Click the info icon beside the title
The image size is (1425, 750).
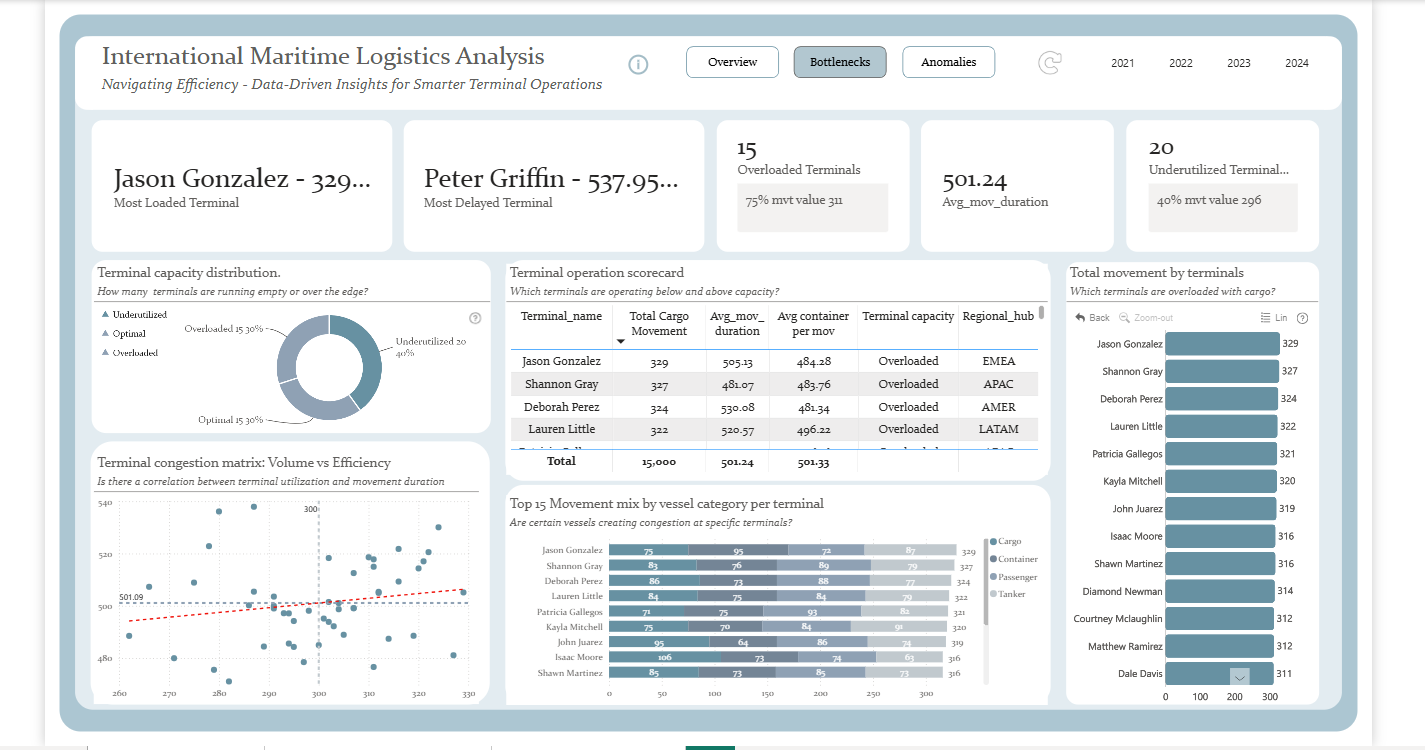638,64
